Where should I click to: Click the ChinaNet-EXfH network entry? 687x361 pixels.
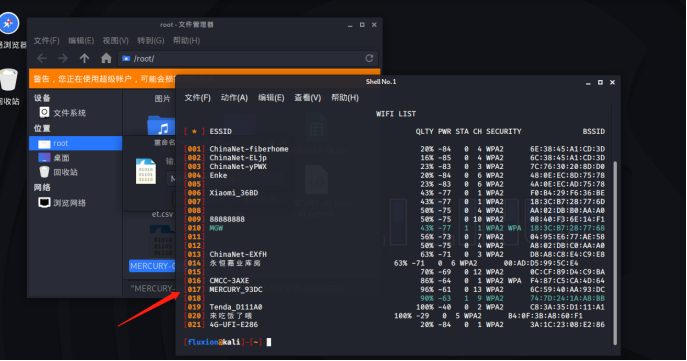click(x=394, y=254)
